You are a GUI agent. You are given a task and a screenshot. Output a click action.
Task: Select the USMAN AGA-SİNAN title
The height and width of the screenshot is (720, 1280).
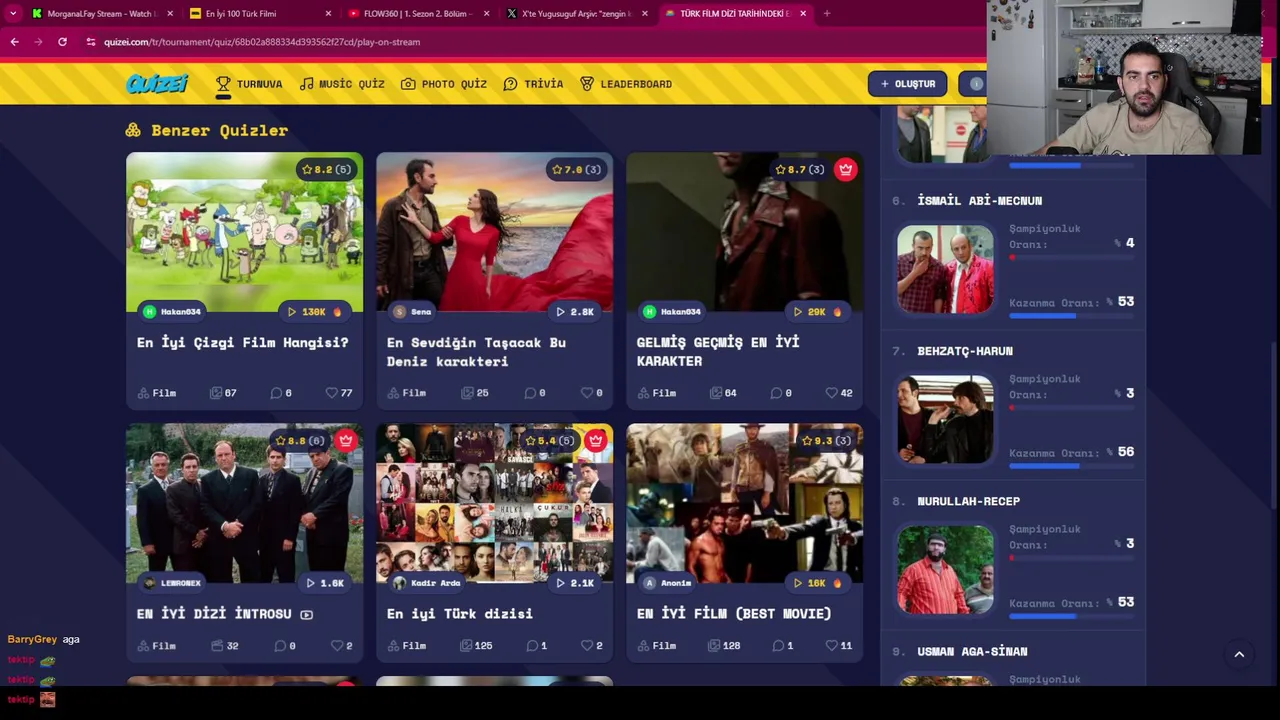pyautogui.click(x=972, y=651)
